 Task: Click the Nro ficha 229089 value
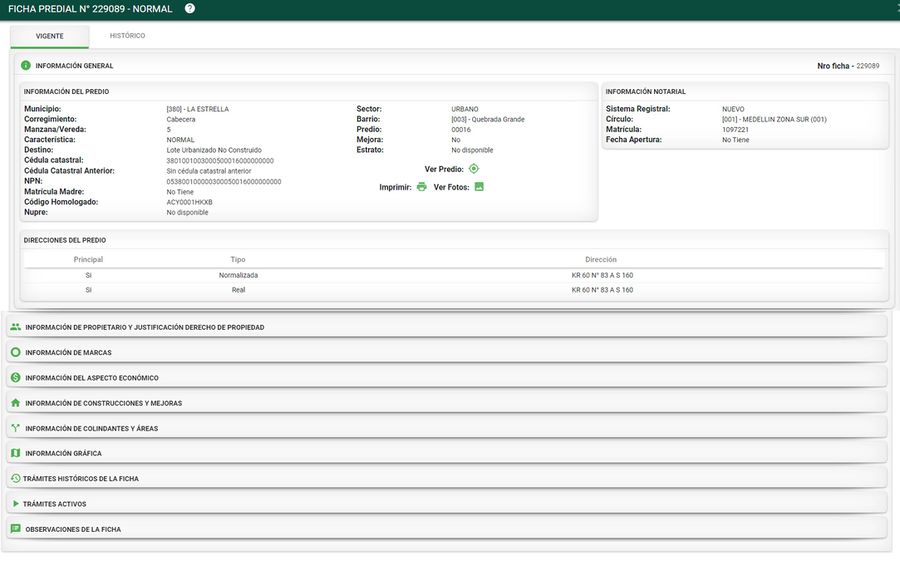click(867, 66)
